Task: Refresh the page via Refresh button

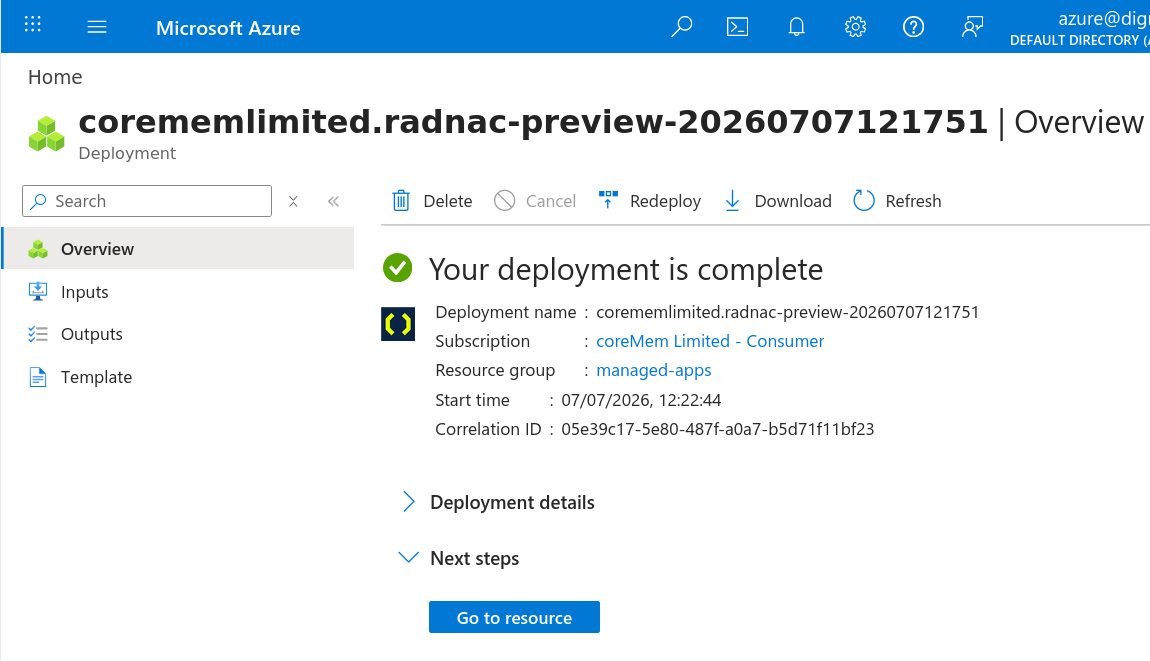Action: [x=897, y=201]
